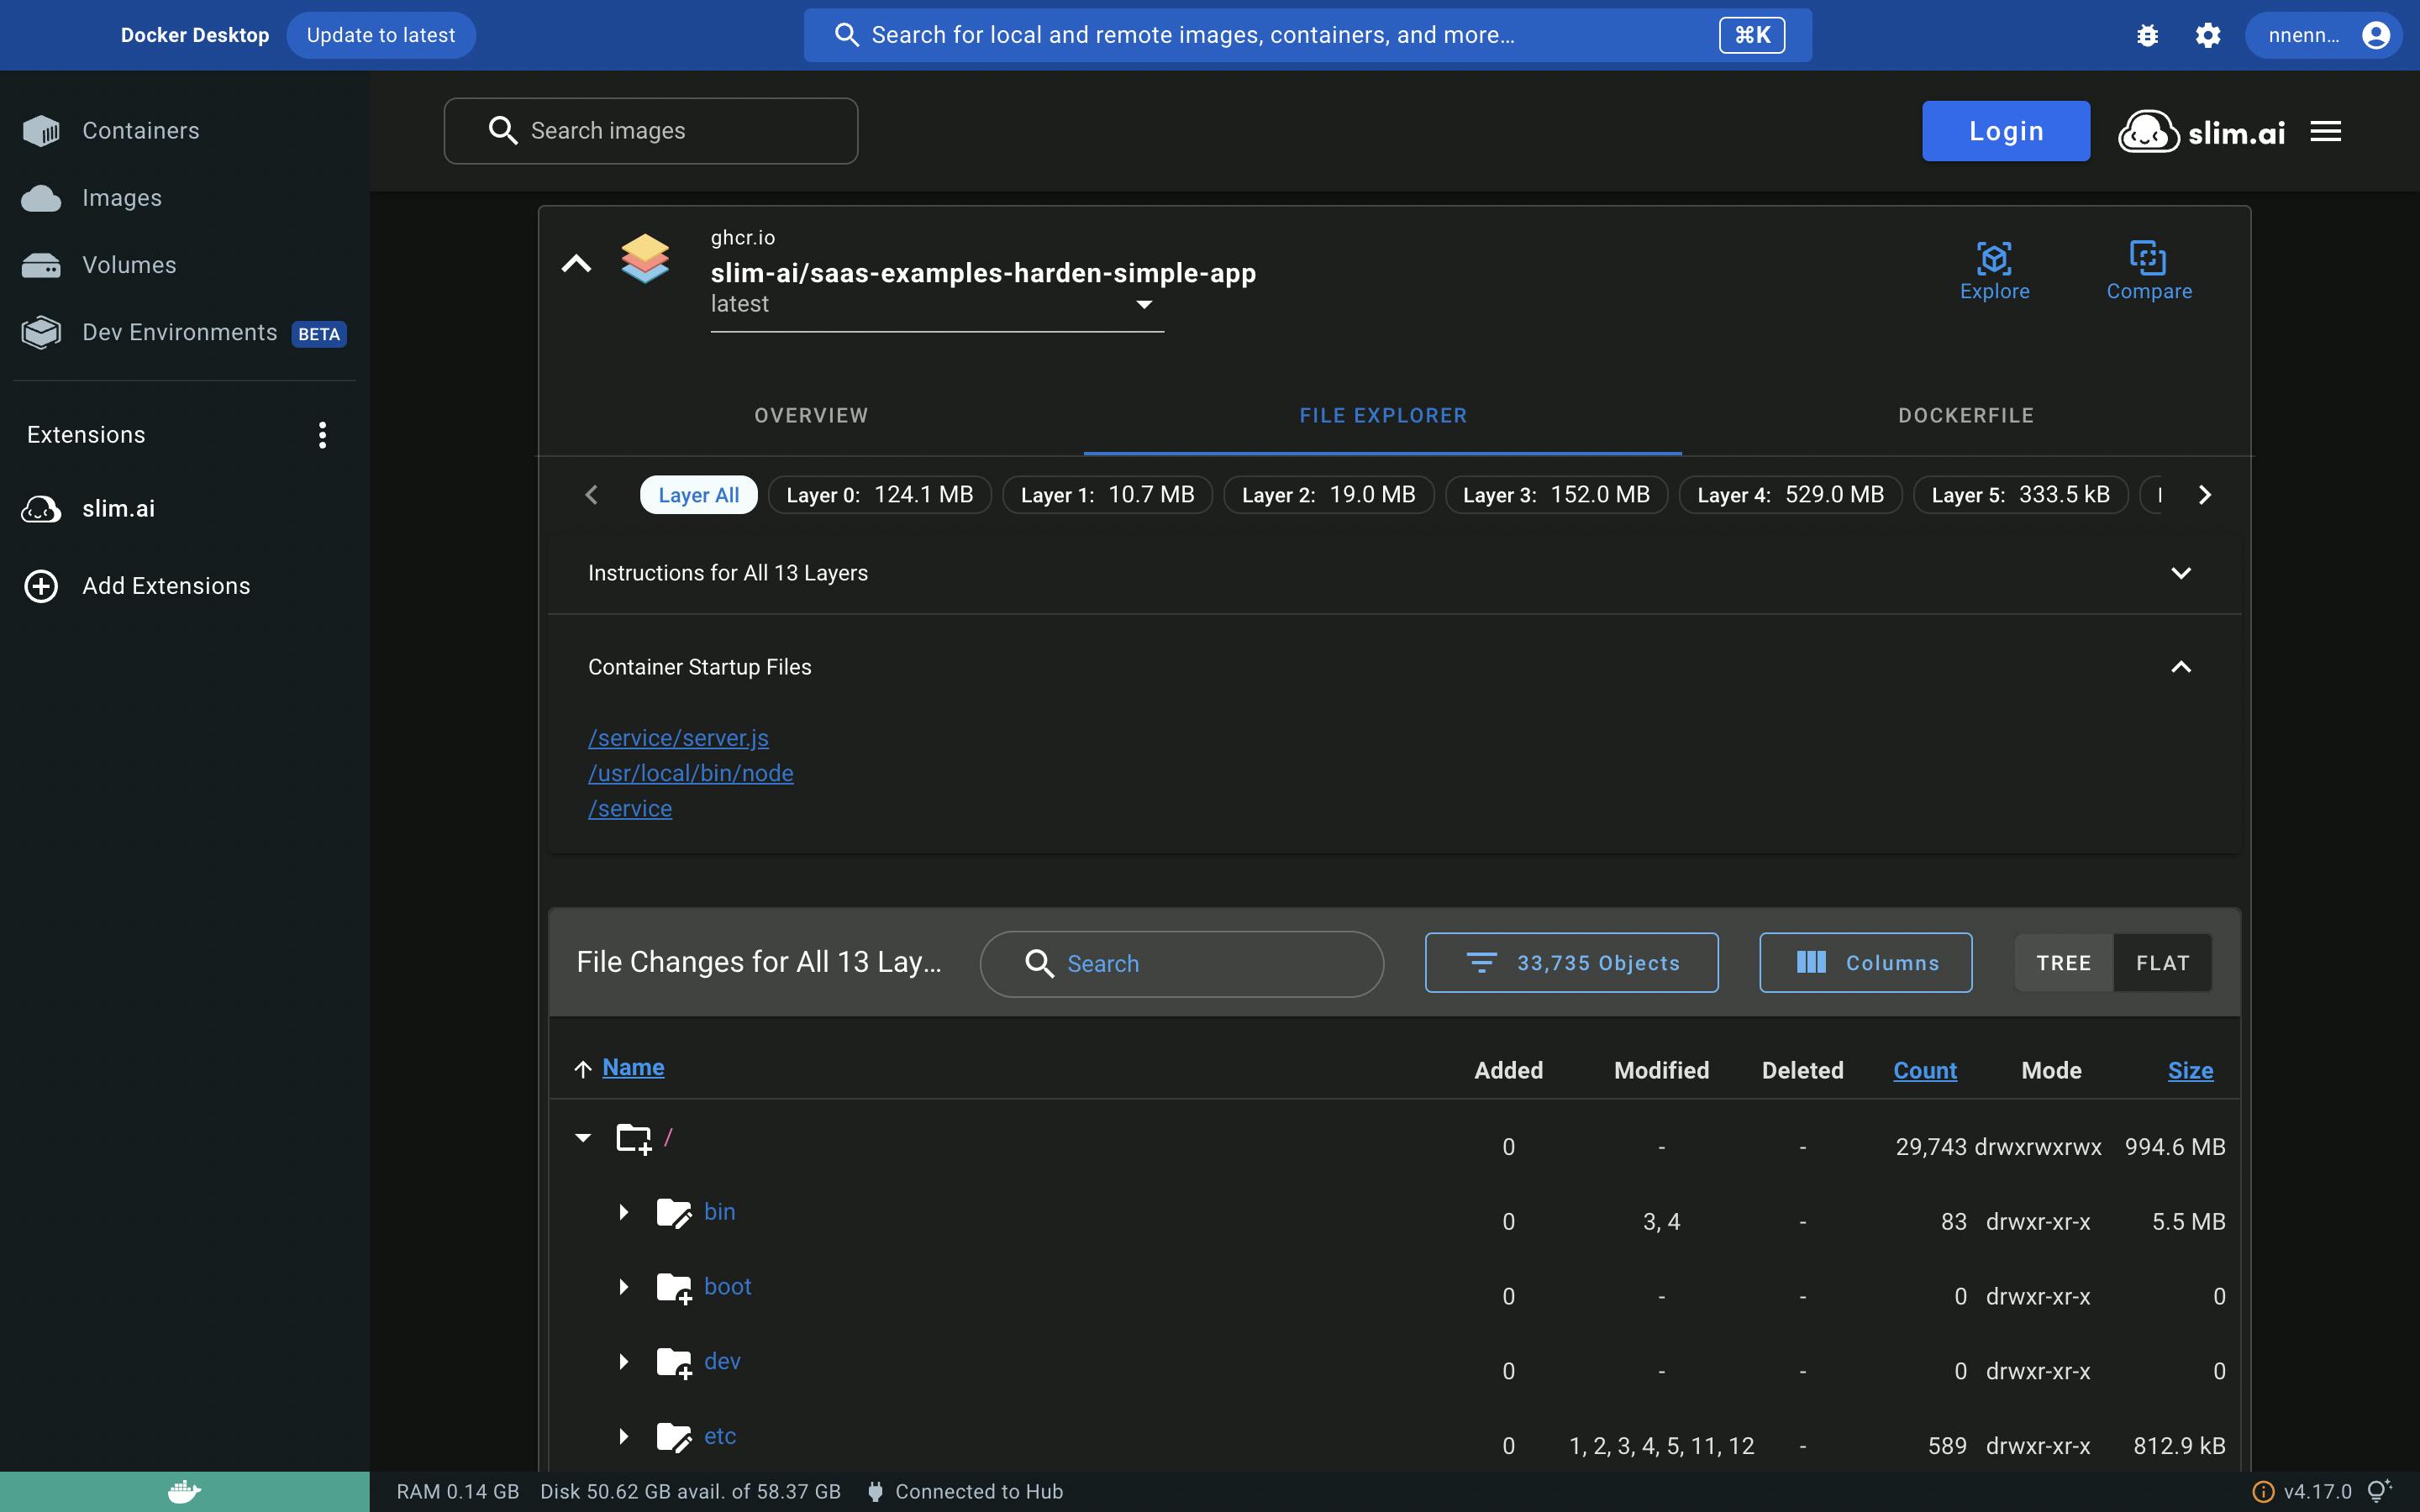Sort files by Count column
This screenshot has height=1512, width=2420.
coord(1924,1071)
